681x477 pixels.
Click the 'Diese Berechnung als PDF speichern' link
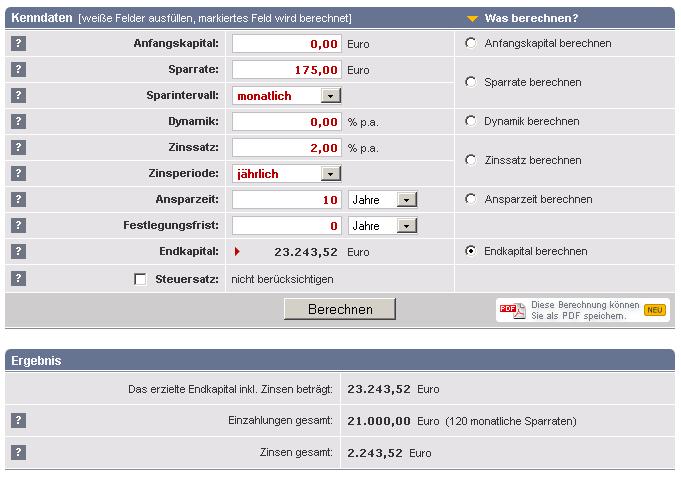tap(584, 310)
